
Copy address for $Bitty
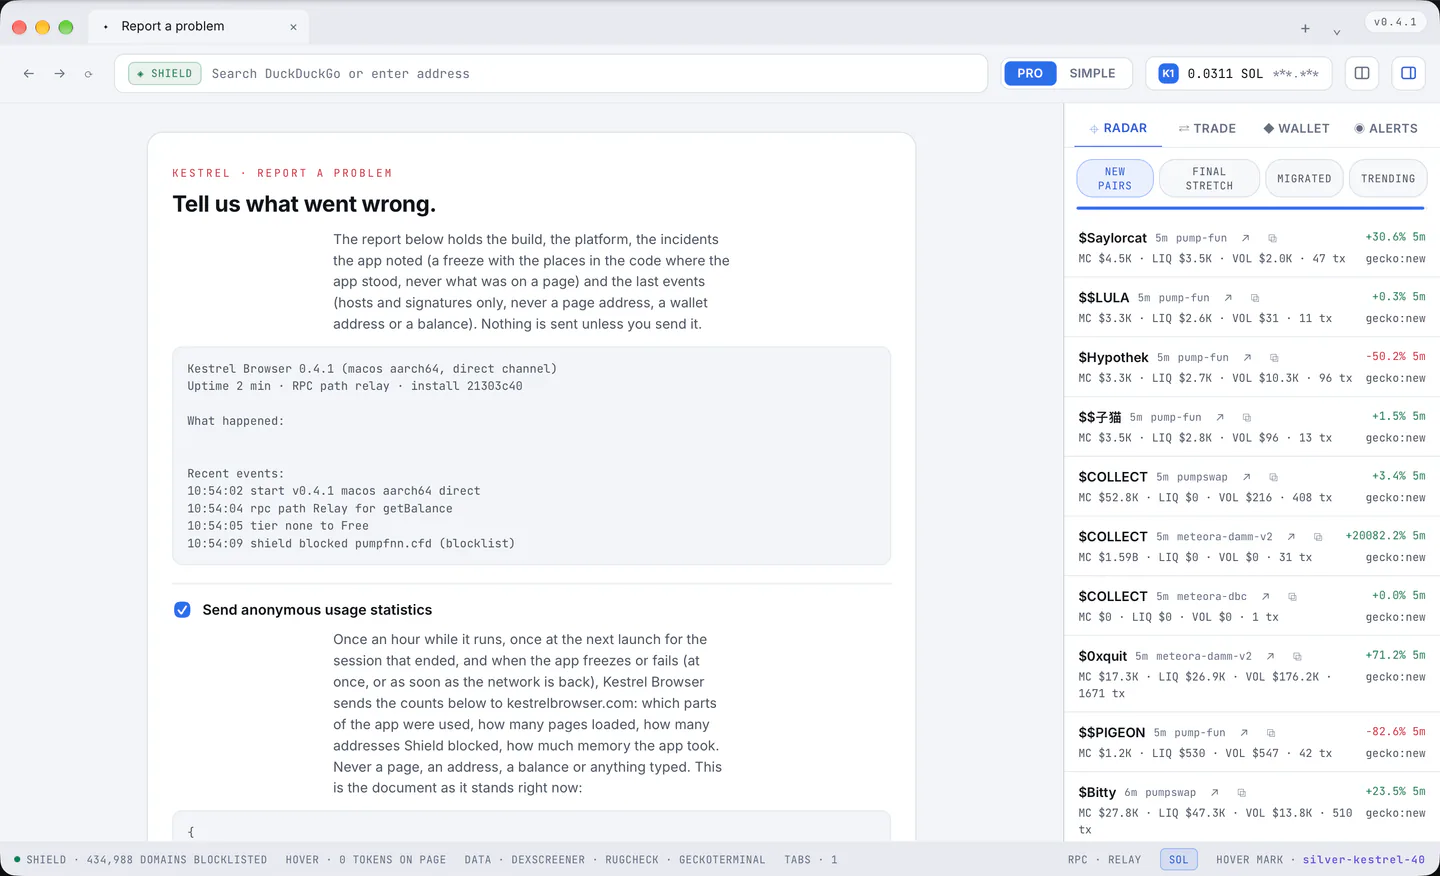coord(1241,793)
